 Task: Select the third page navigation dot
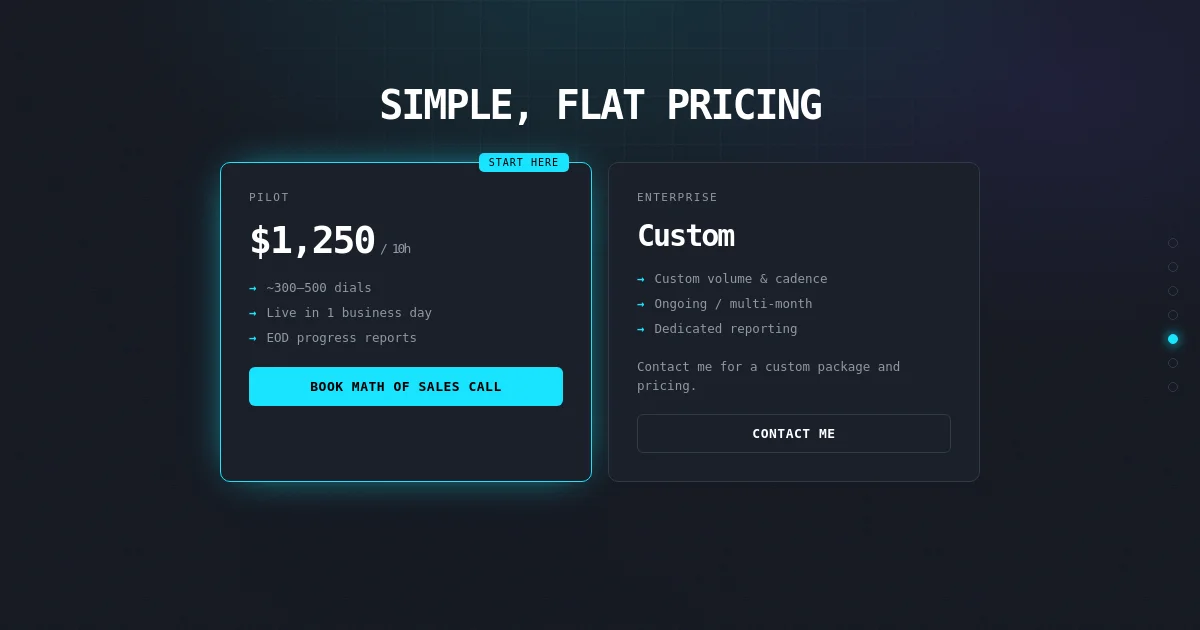click(x=1173, y=291)
